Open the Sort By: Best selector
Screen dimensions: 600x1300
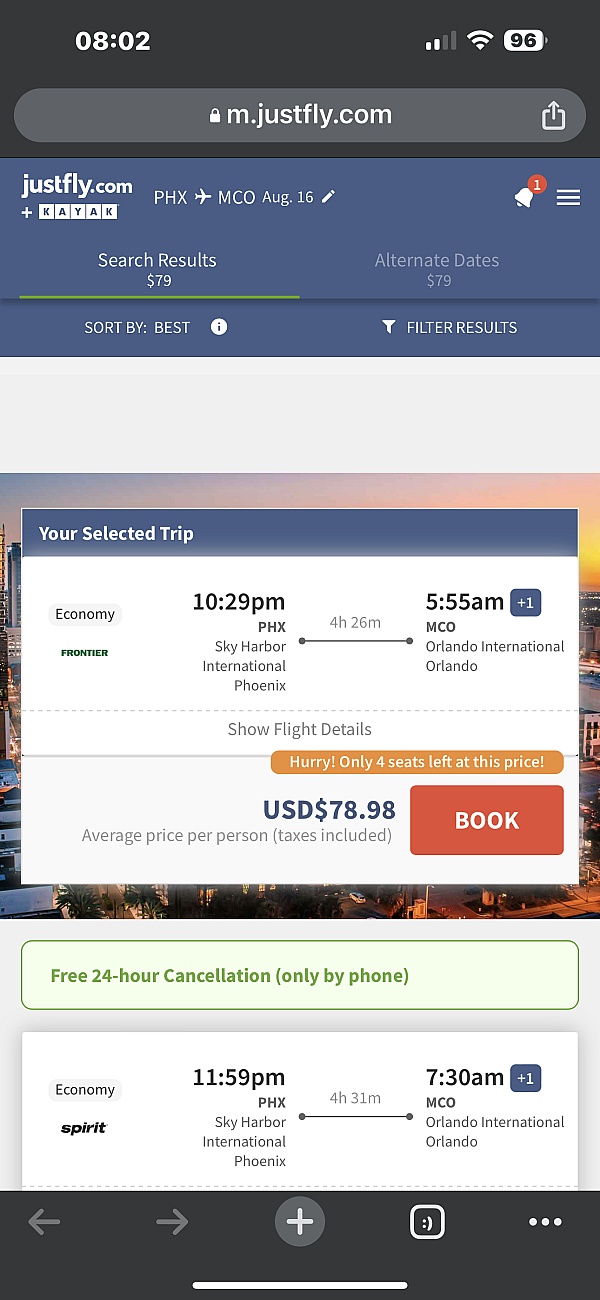[137, 327]
